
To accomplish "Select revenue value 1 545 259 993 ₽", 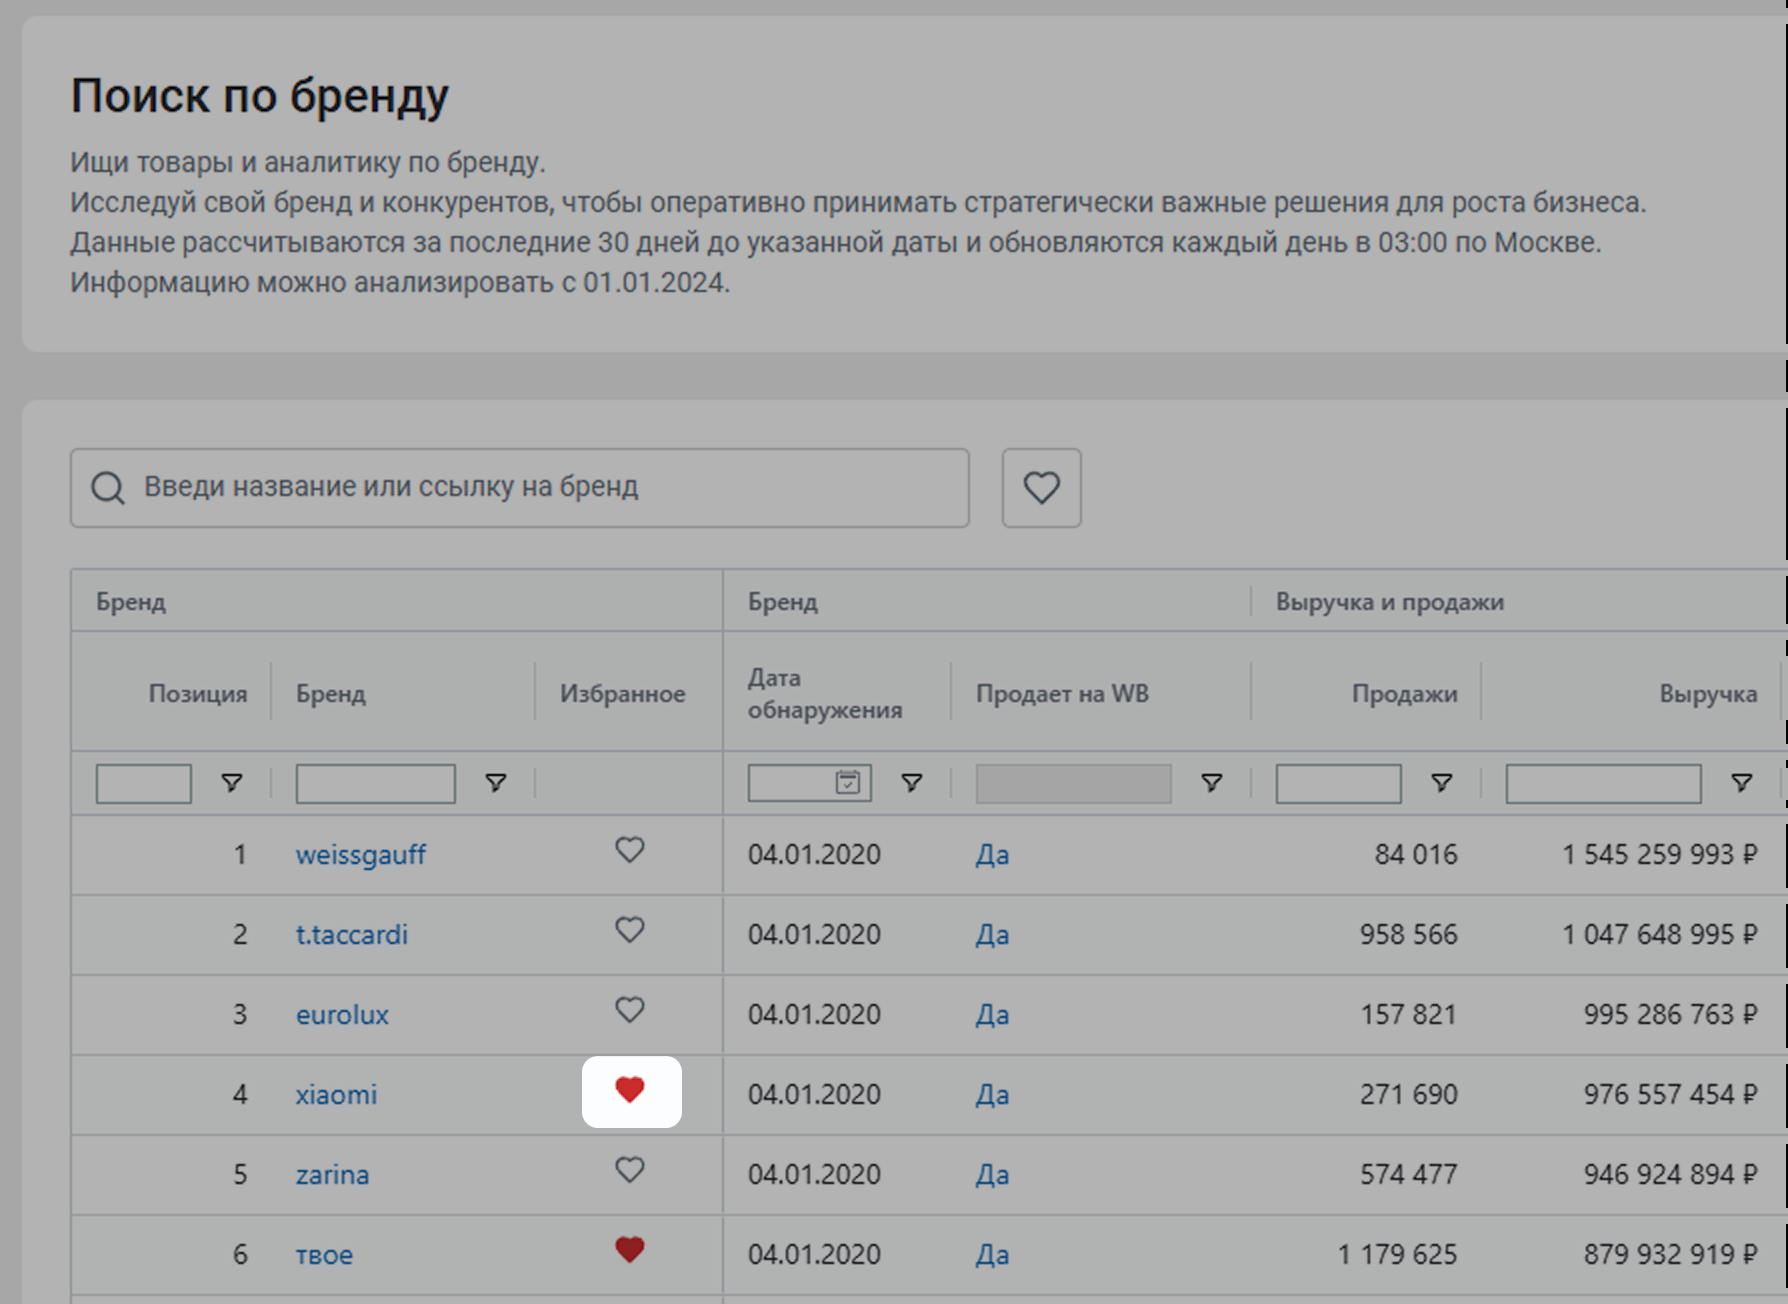I will (1660, 855).
